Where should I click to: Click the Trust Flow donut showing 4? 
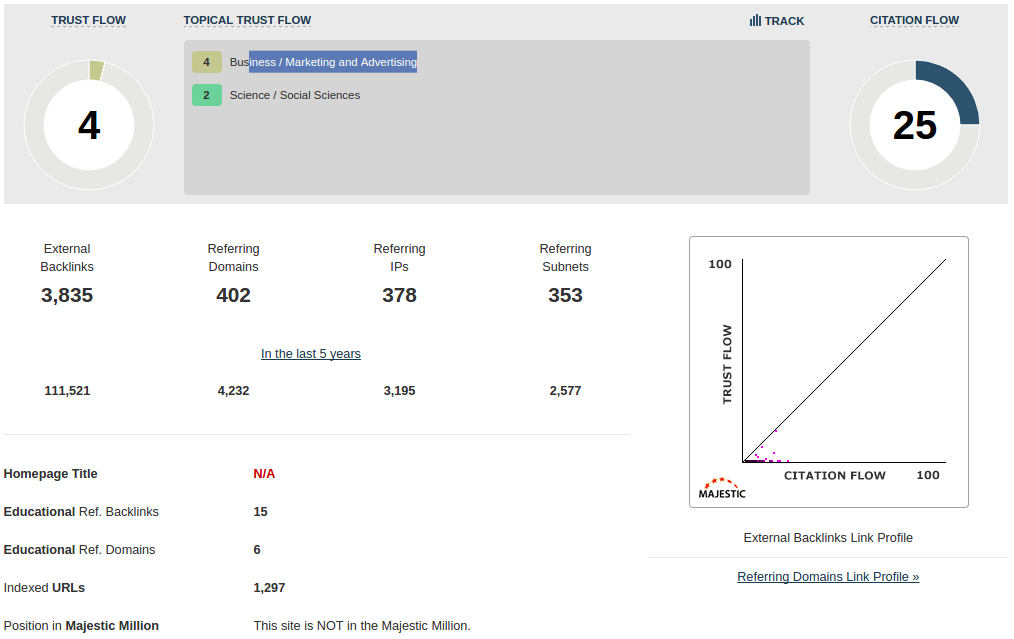(89, 125)
